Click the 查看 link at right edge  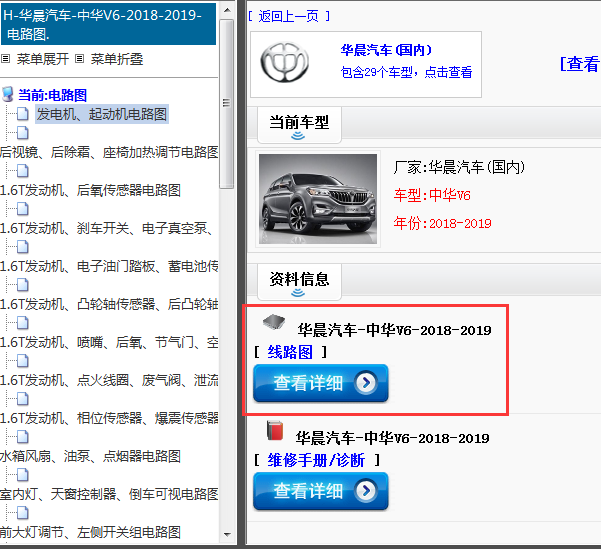(x=580, y=64)
